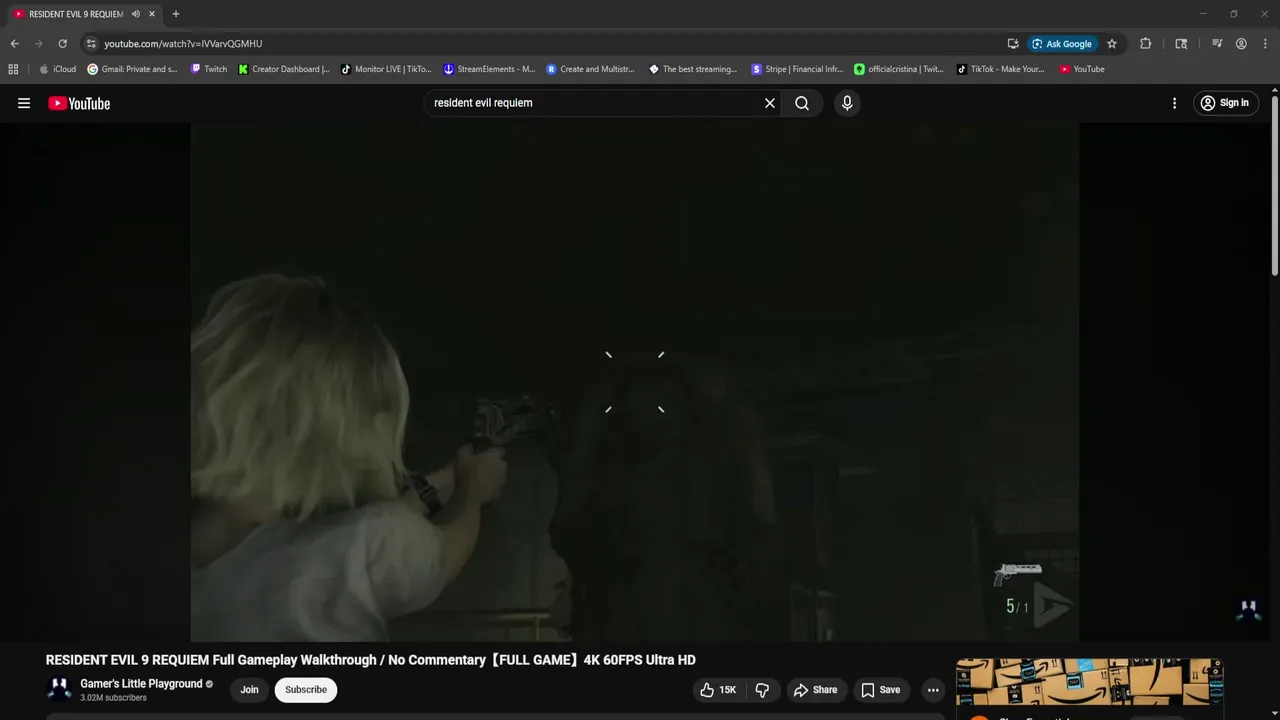Click the 3.02M subscribers count

113,698
